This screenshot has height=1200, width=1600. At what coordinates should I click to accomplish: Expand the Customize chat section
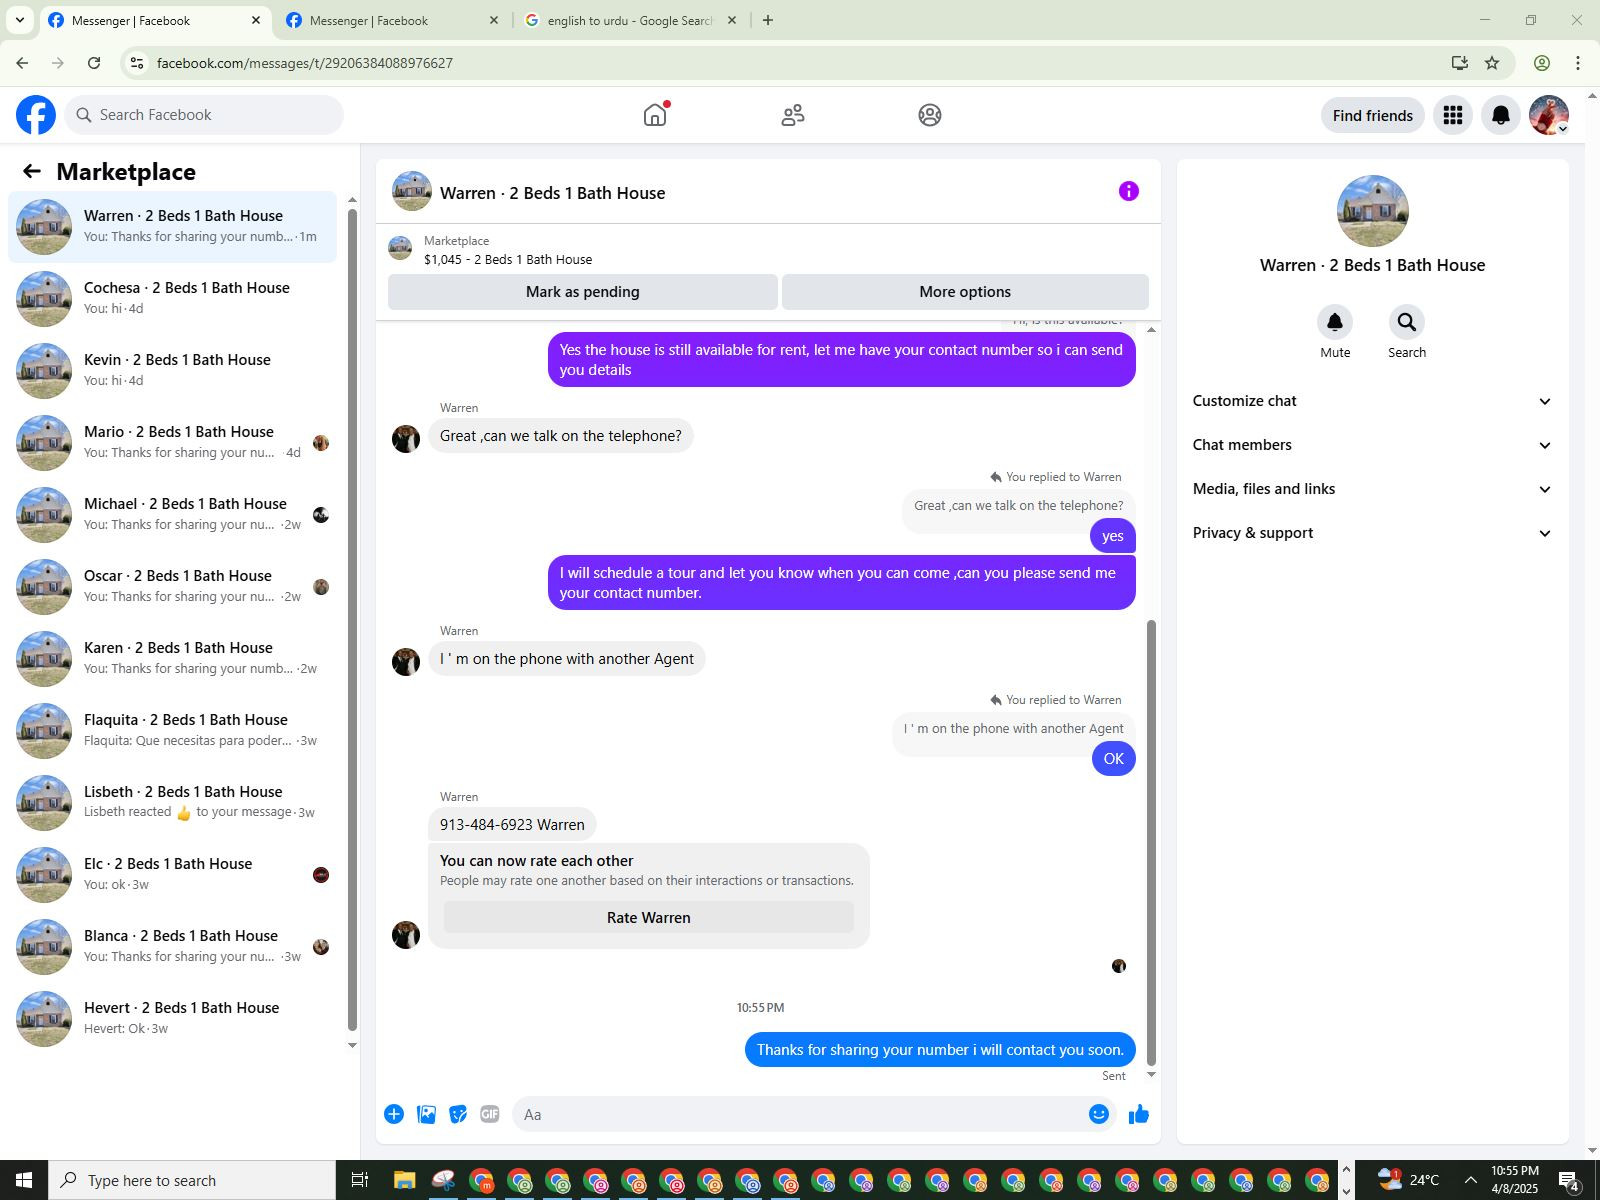click(x=1372, y=401)
